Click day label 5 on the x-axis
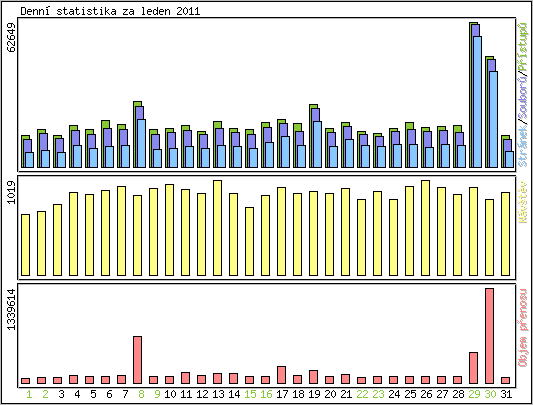 [x=93, y=394]
